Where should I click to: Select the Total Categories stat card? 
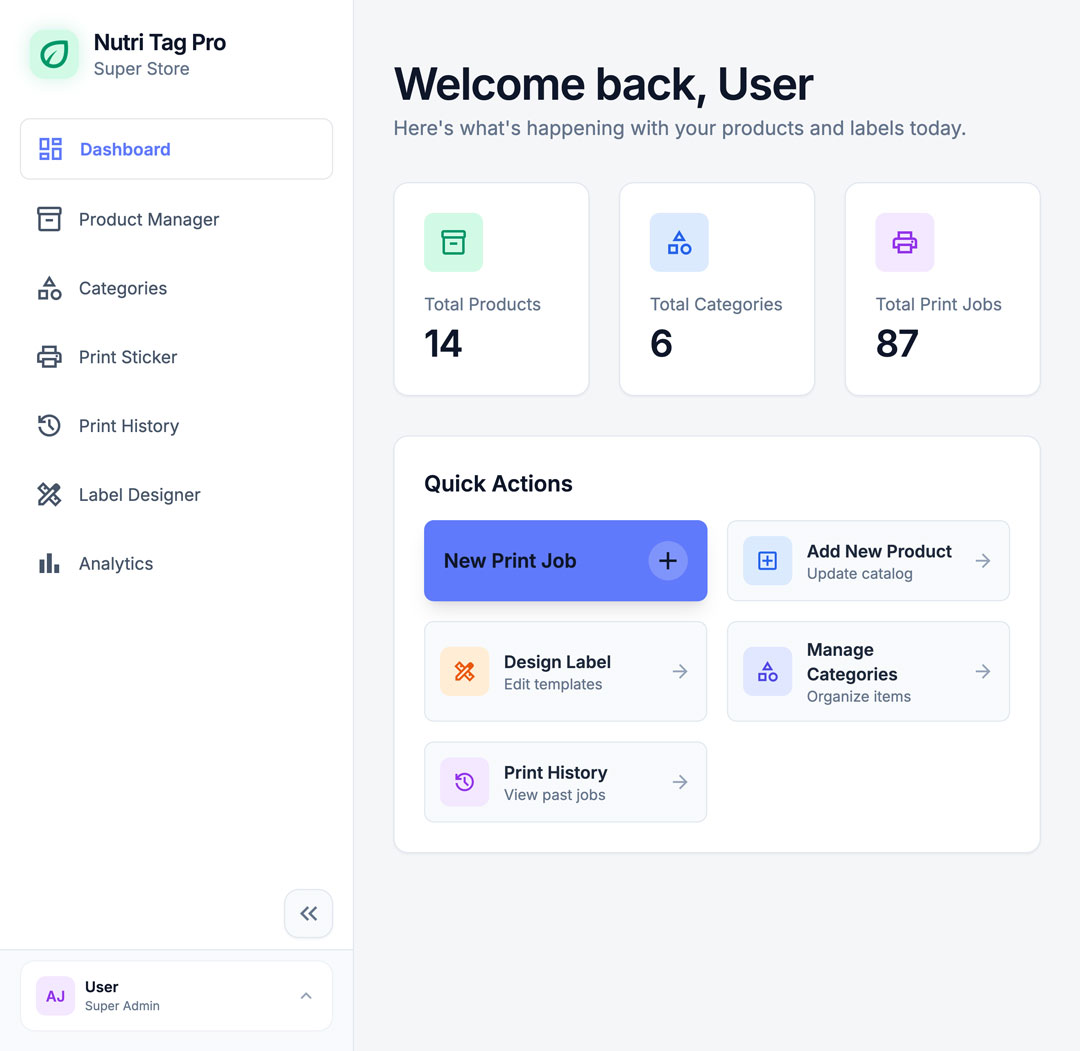[716, 289]
